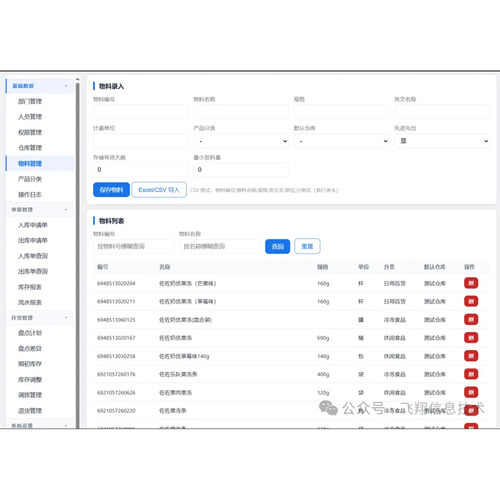Viewport: 500px width, 500px height.
Task: Focus the 计量单位 input field
Action: pyautogui.click(x=141, y=141)
